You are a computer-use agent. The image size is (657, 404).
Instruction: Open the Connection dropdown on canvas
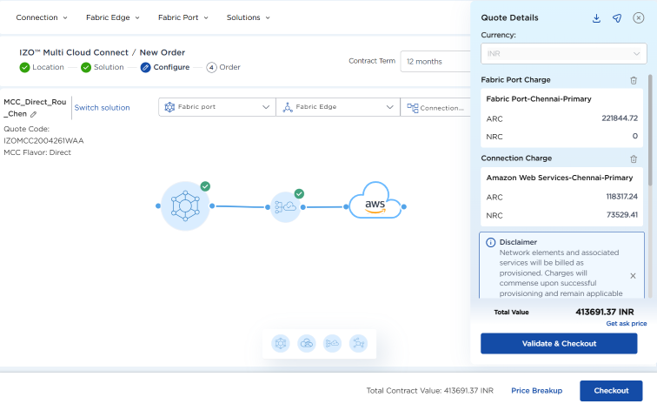(x=436, y=108)
